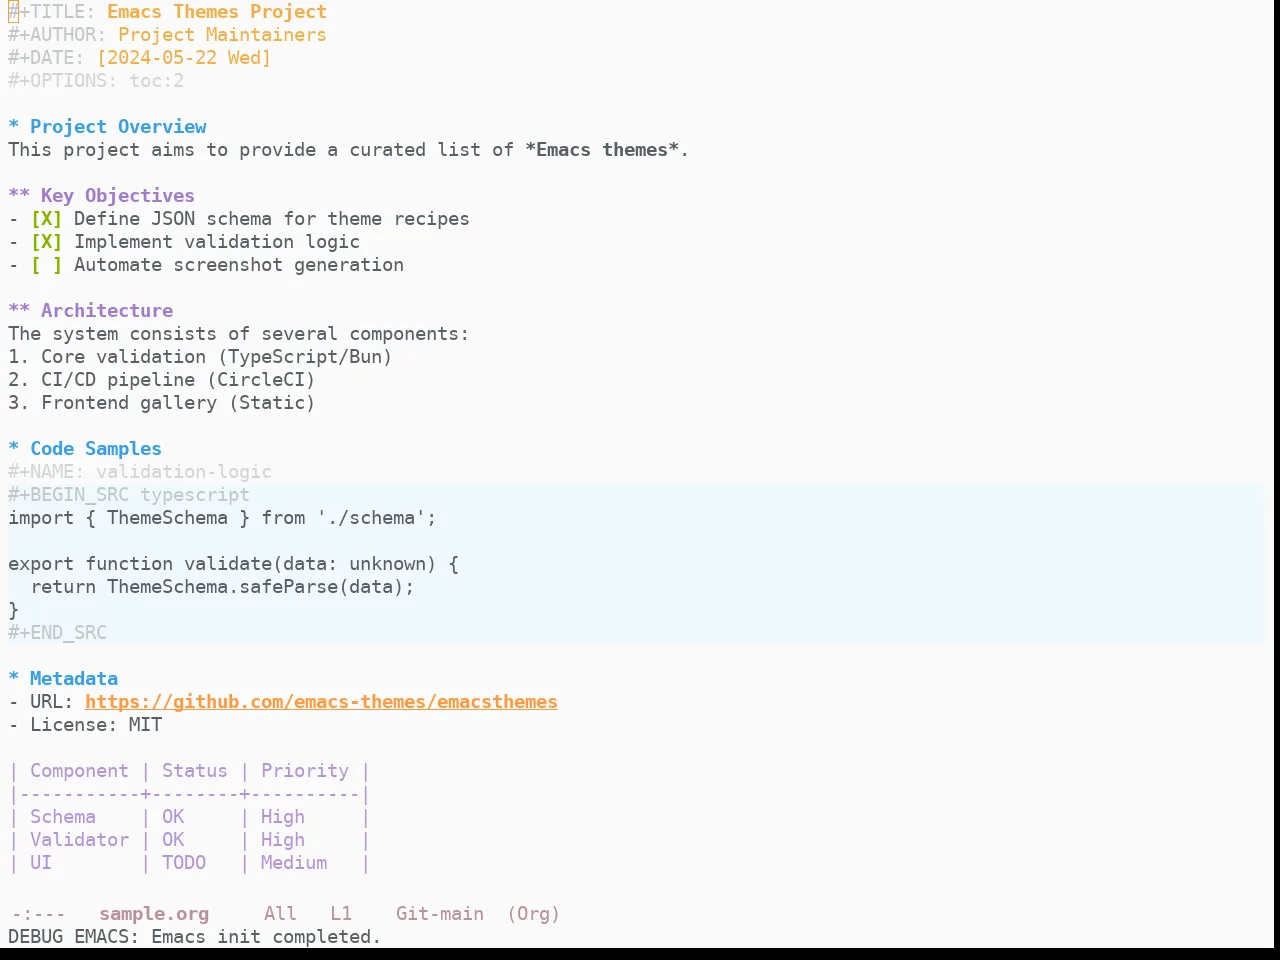The image size is (1280, 960).
Task: Click the '-:---' buffer status flags
Action: (x=38, y=914)
